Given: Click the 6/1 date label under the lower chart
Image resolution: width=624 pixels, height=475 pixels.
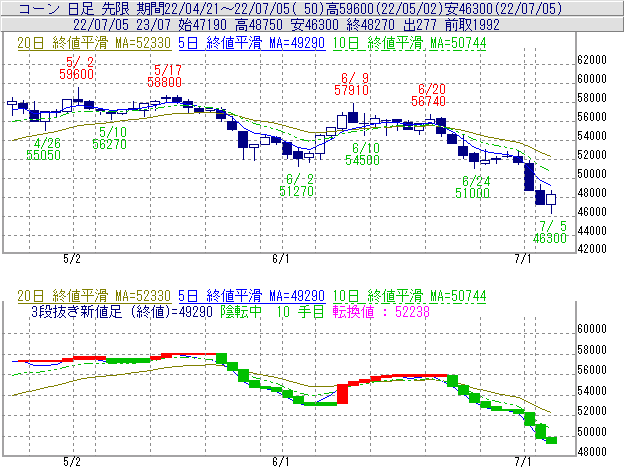Looking at the screenshot, I should (281, 462).
